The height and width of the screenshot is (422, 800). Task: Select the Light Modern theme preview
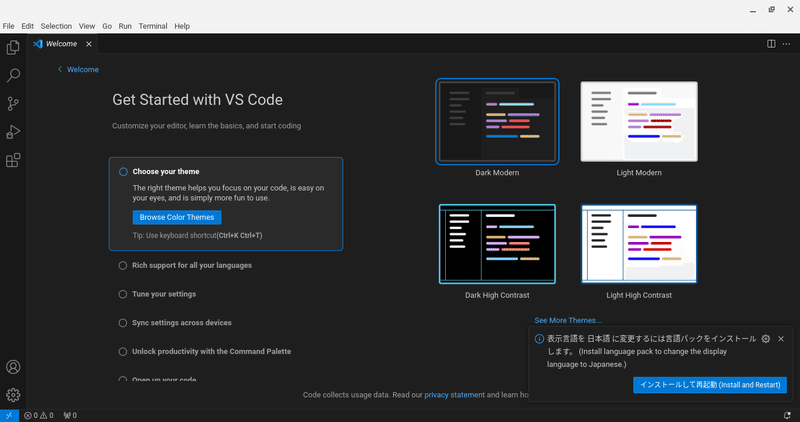coord(639,121)
